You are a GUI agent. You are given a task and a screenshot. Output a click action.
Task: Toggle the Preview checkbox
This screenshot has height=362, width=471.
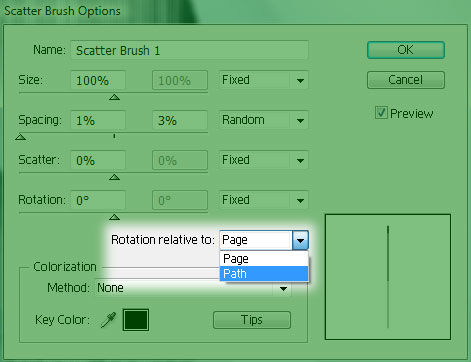click(381, 113)
